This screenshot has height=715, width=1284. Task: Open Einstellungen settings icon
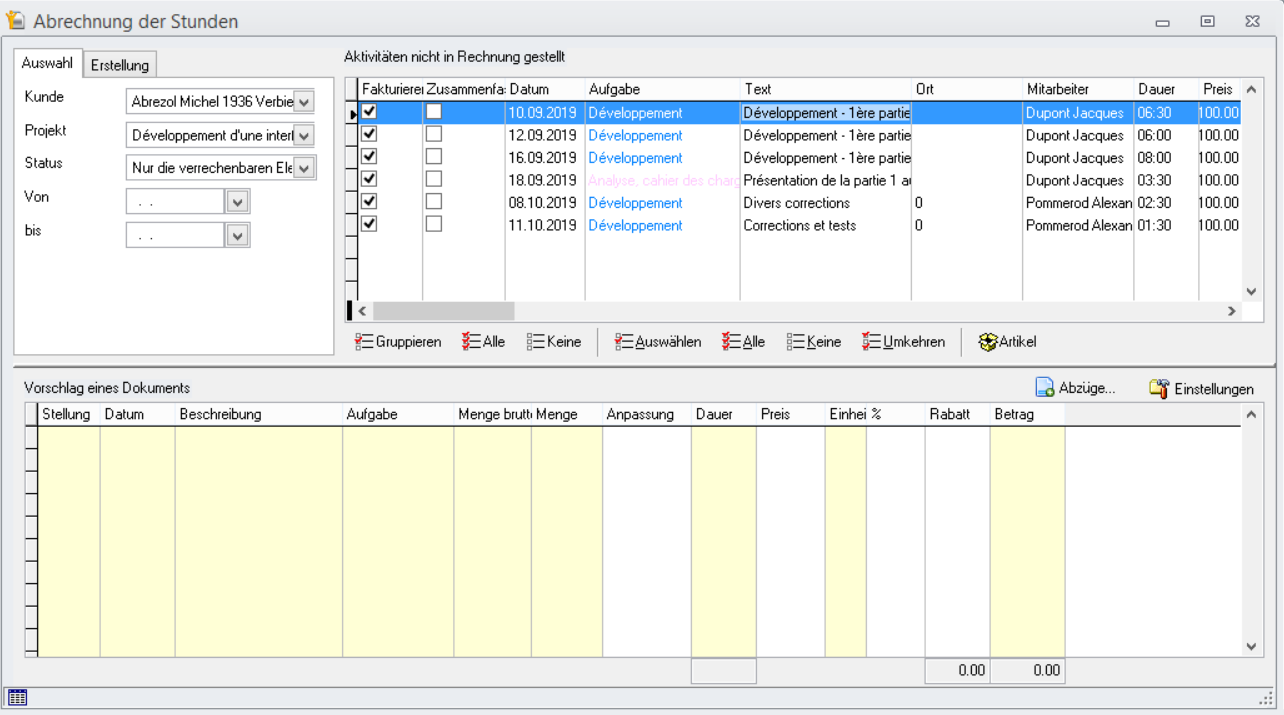(x=1159, y=388)
